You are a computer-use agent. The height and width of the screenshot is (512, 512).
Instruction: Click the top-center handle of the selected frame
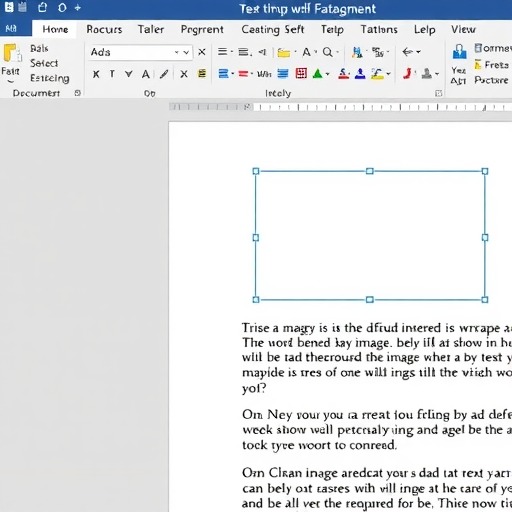(370, 171)
